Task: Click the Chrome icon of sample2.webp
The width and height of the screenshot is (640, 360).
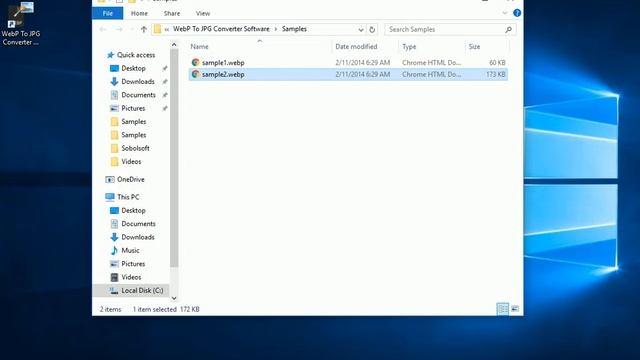Action: point(196,74)
